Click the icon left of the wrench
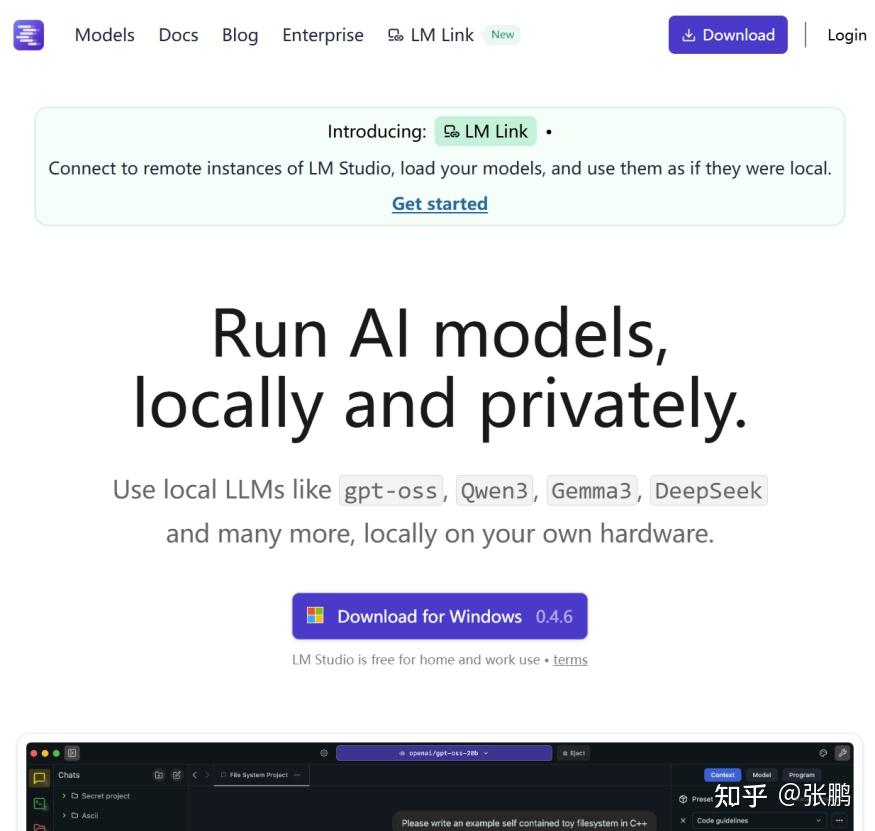This screenshot has width=875, height=831. (823, 753)
